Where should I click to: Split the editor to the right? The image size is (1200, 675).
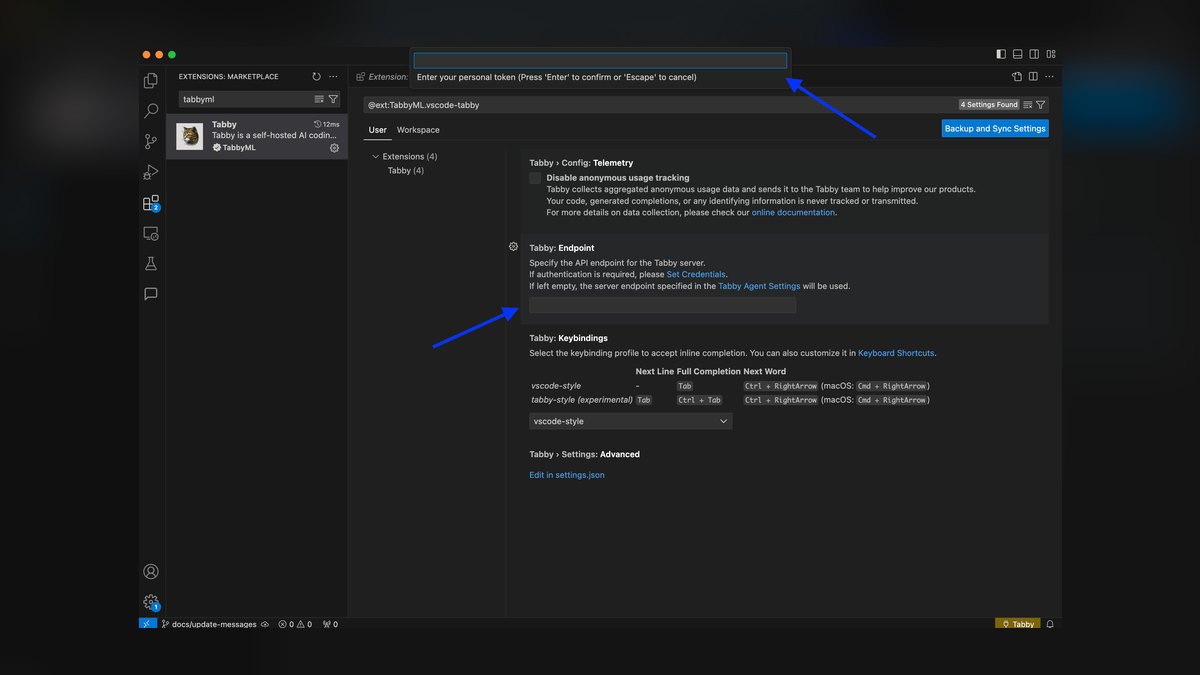[x=1033, y=76]
